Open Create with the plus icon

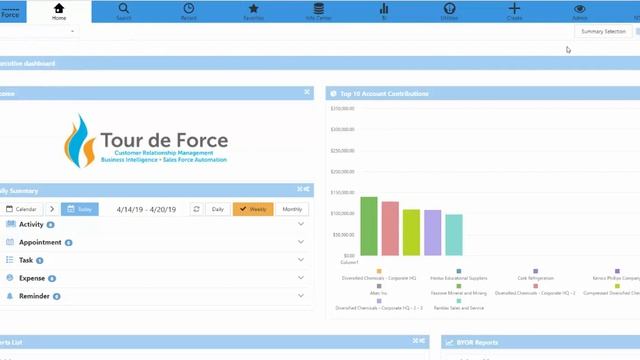coord(514,11)
